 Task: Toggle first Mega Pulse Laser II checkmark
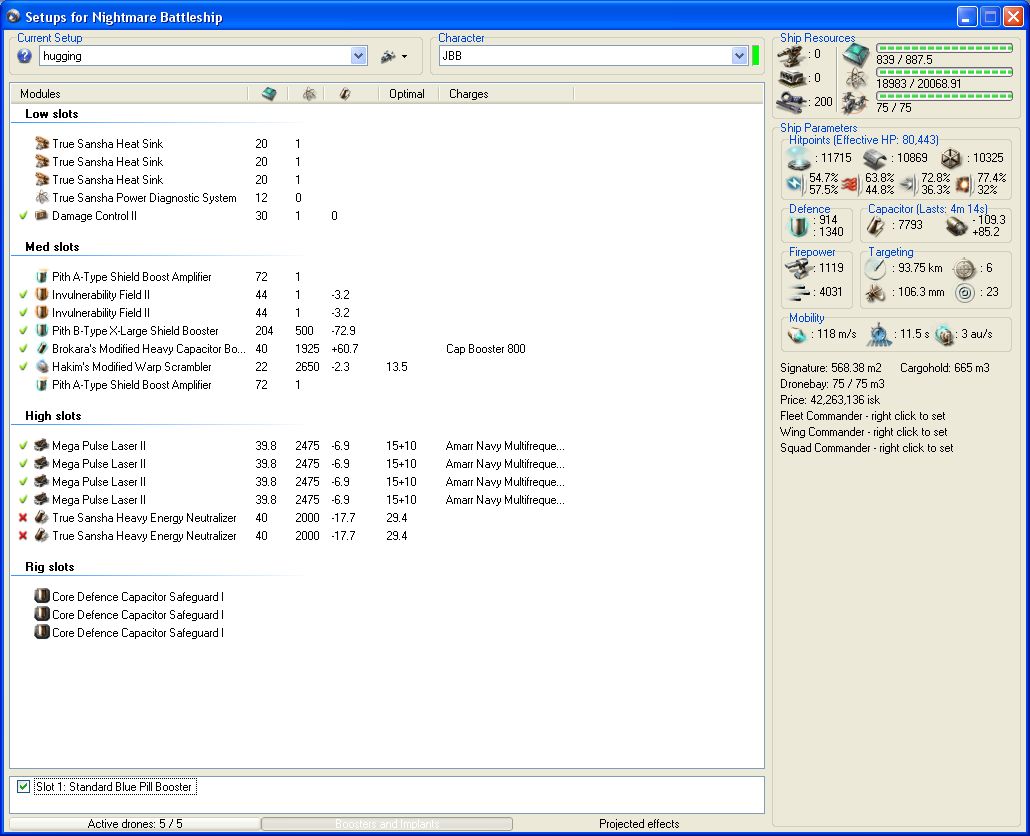[x=24, y=446]
